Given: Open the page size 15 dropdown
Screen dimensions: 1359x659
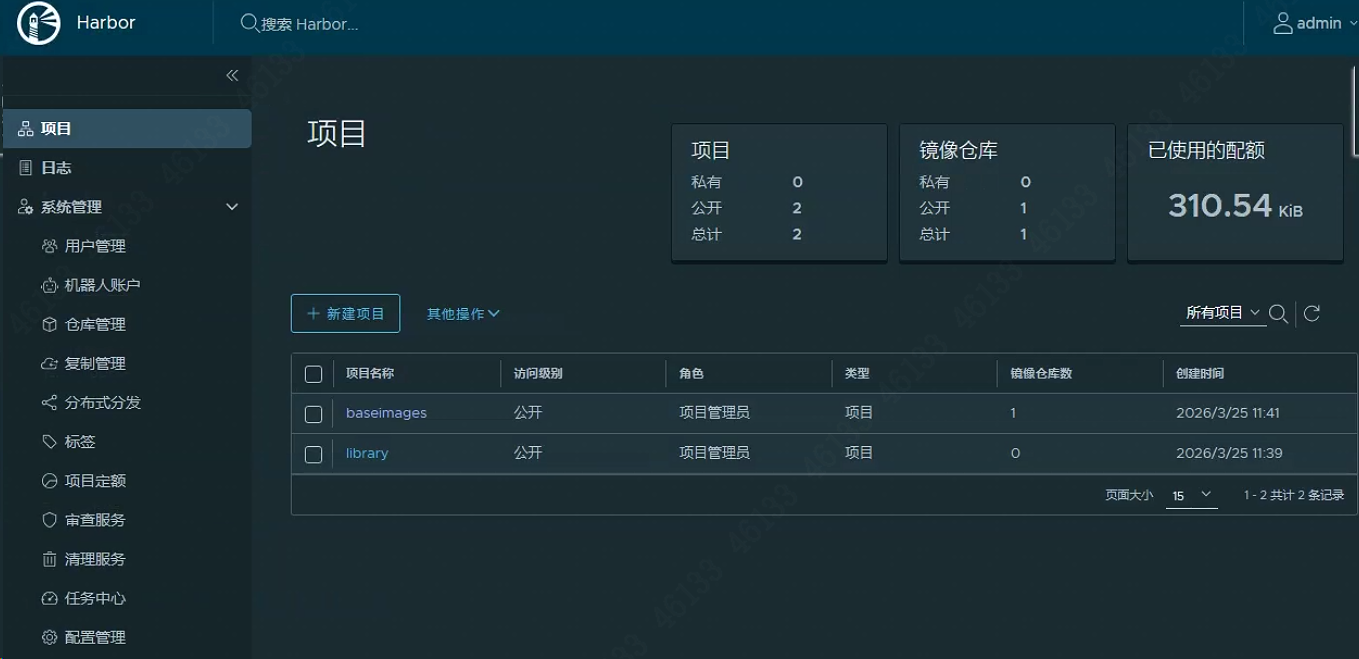Looking at the screenshot, I should (x=1192, y=495).
